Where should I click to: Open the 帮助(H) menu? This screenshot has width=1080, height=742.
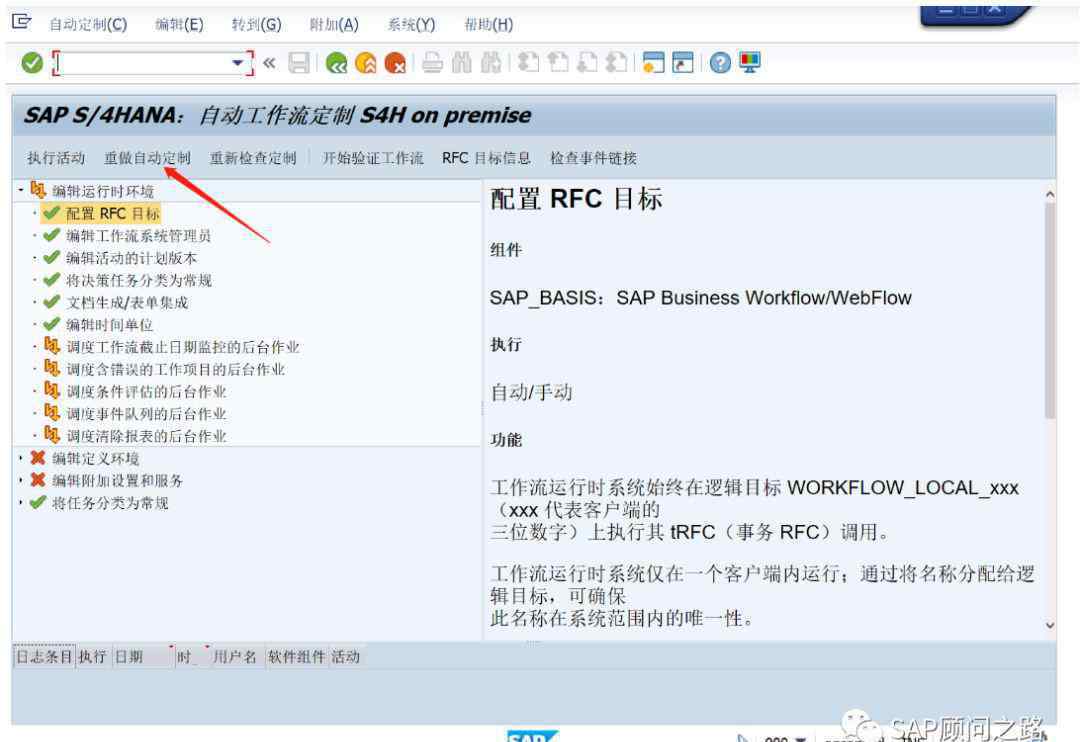point(488,25)
